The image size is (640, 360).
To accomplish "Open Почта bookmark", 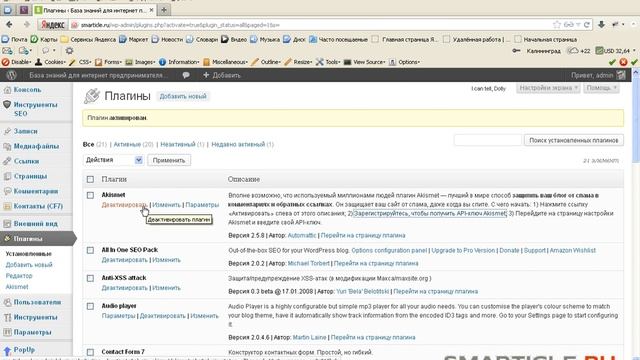I will click(x=14, y=40).
